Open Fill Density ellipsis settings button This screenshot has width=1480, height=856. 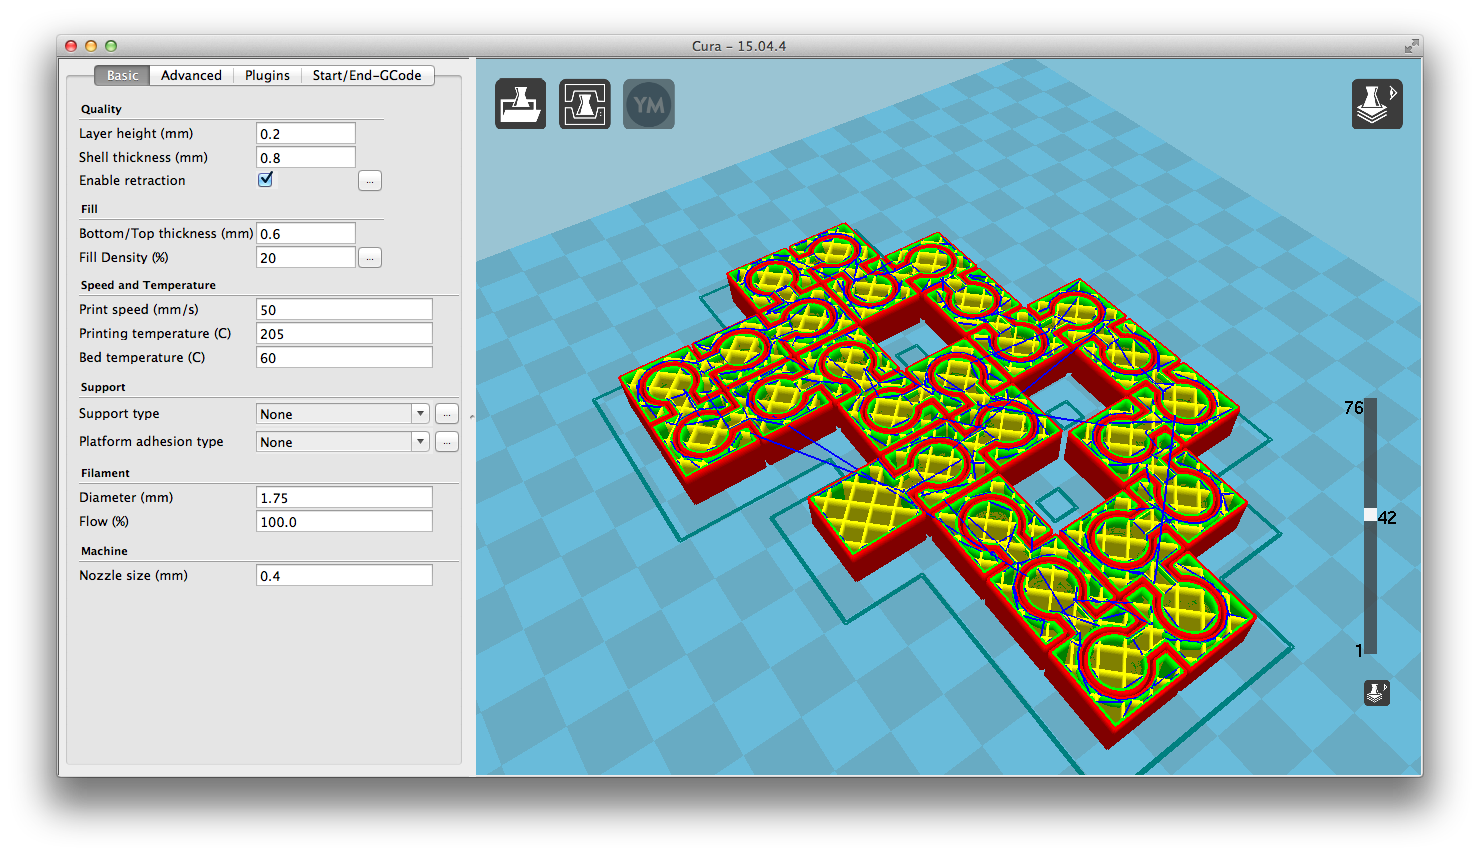[370, 258]
